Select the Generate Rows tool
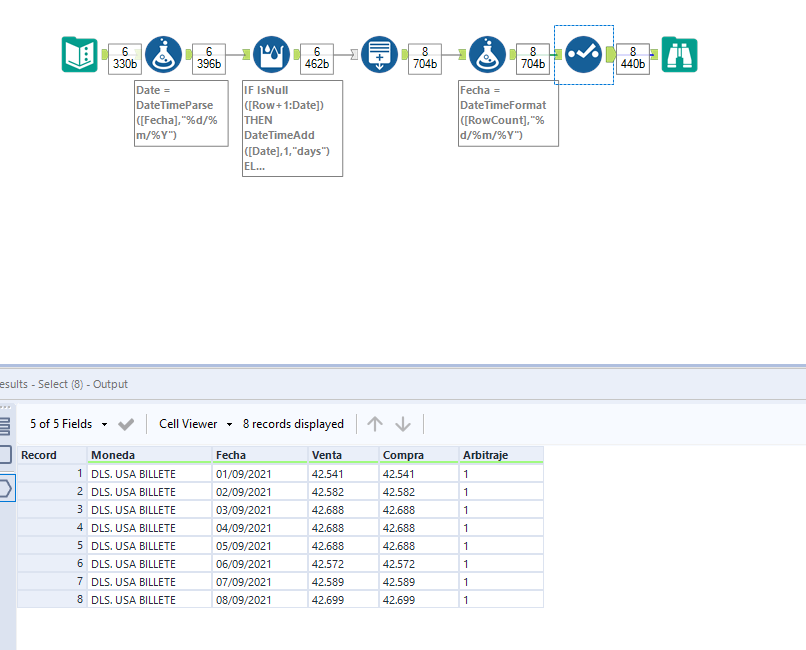Screen dimensions: 806x650 click(379, 54)
